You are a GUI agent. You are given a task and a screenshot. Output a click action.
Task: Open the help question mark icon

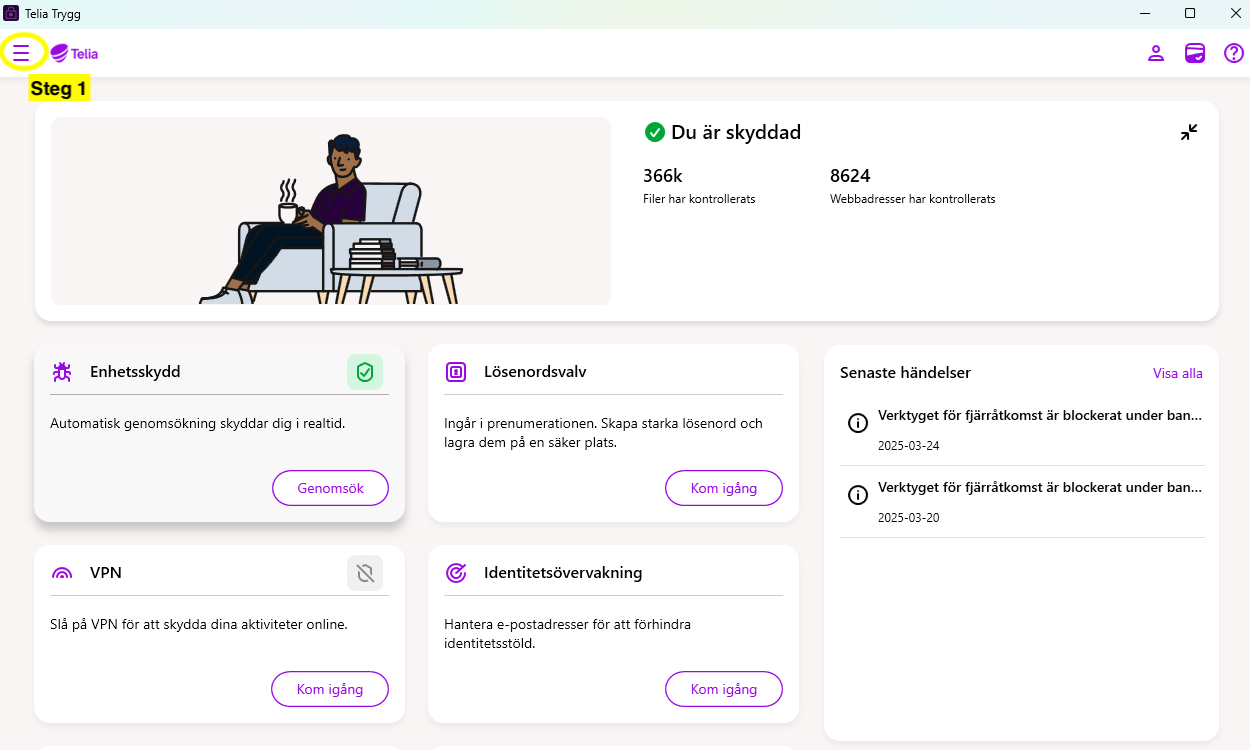(1234, 53)
